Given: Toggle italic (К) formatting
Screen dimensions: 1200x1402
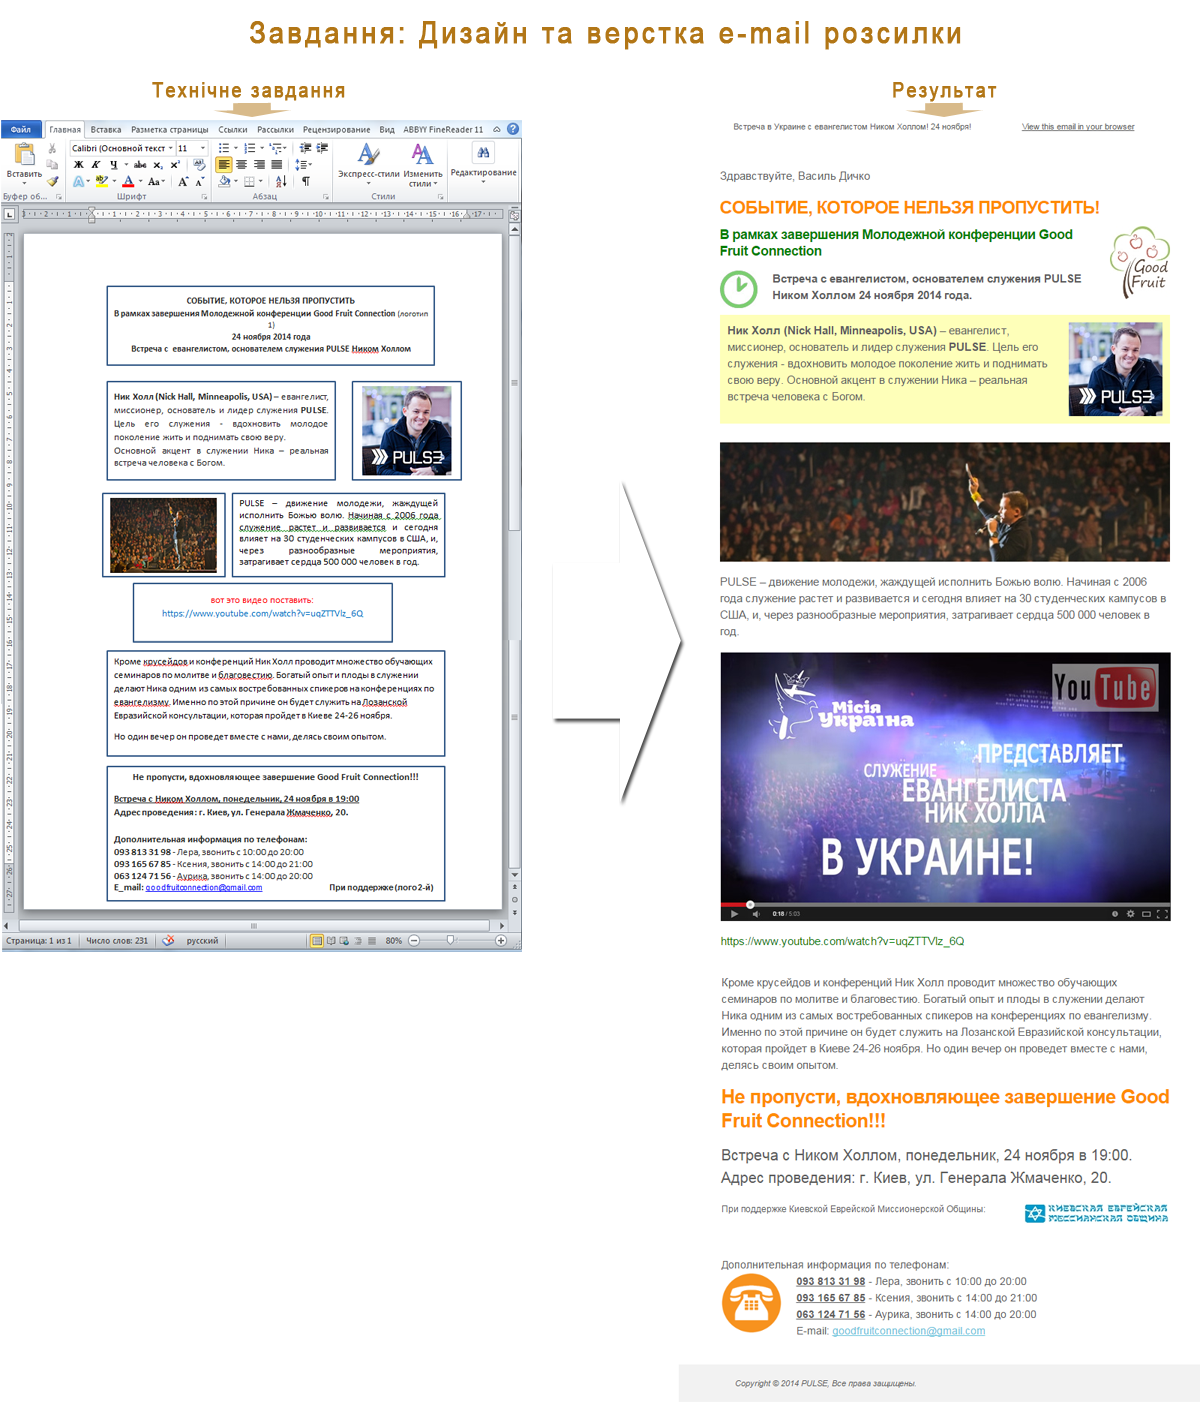Looking at the screenshot, I should pos(96,165).
